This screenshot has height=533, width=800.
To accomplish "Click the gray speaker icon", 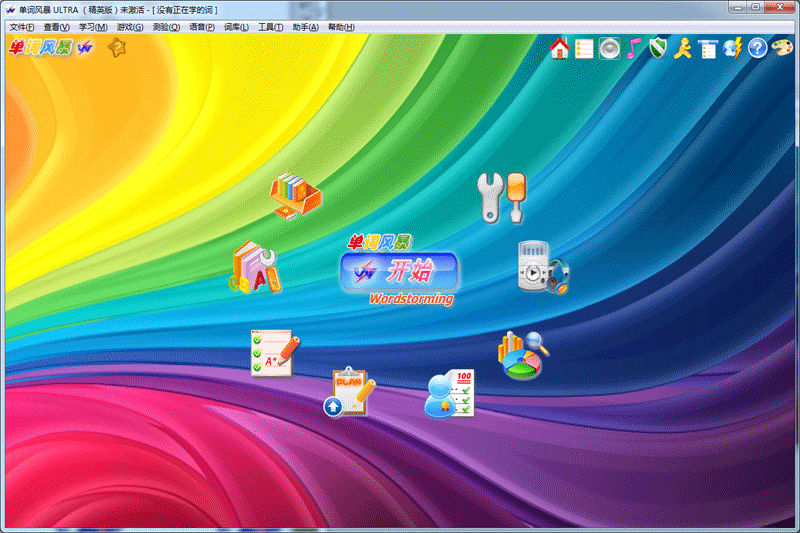I will [x=609, y=49].
